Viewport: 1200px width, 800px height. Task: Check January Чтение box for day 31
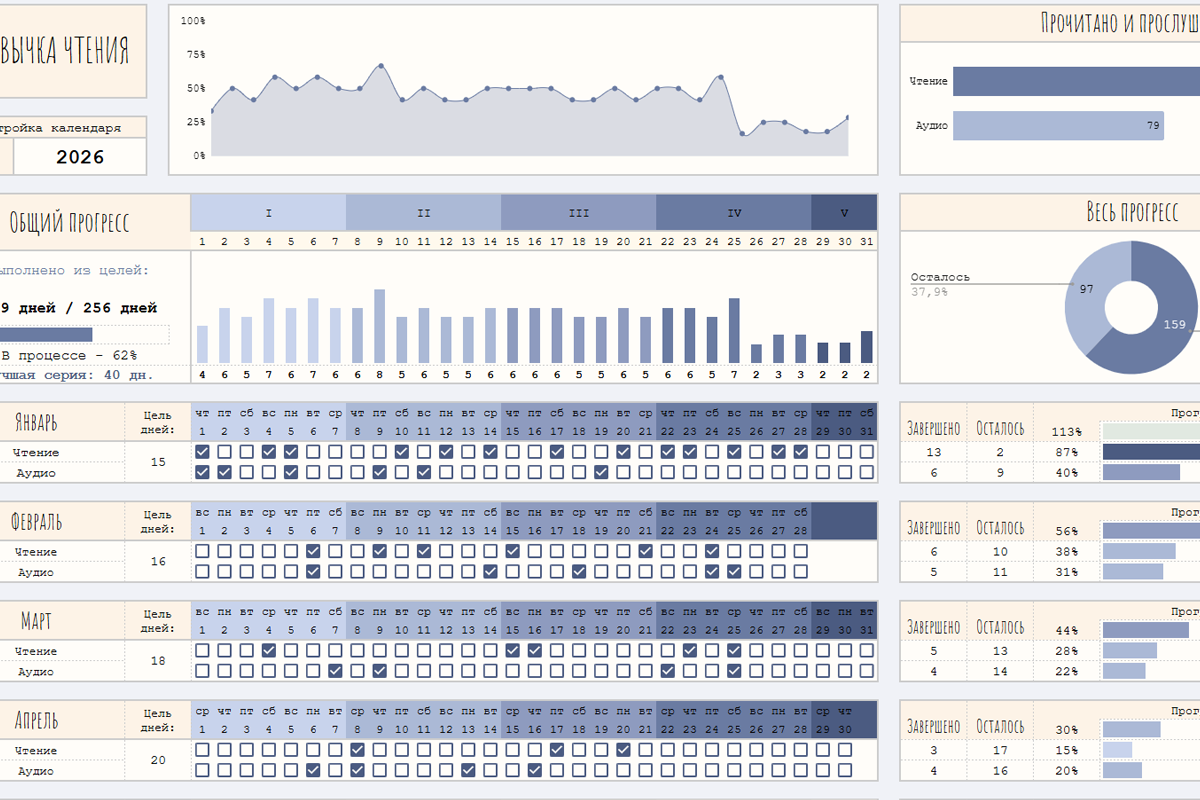pos(866,452)
